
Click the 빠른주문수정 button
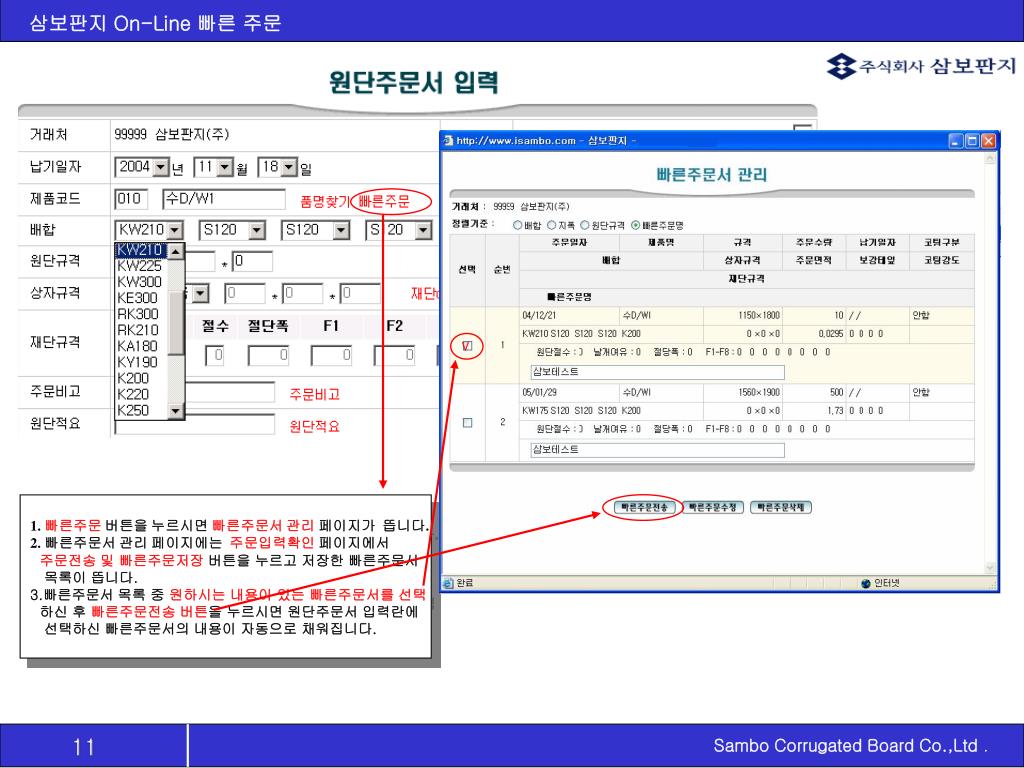point(712,507)
